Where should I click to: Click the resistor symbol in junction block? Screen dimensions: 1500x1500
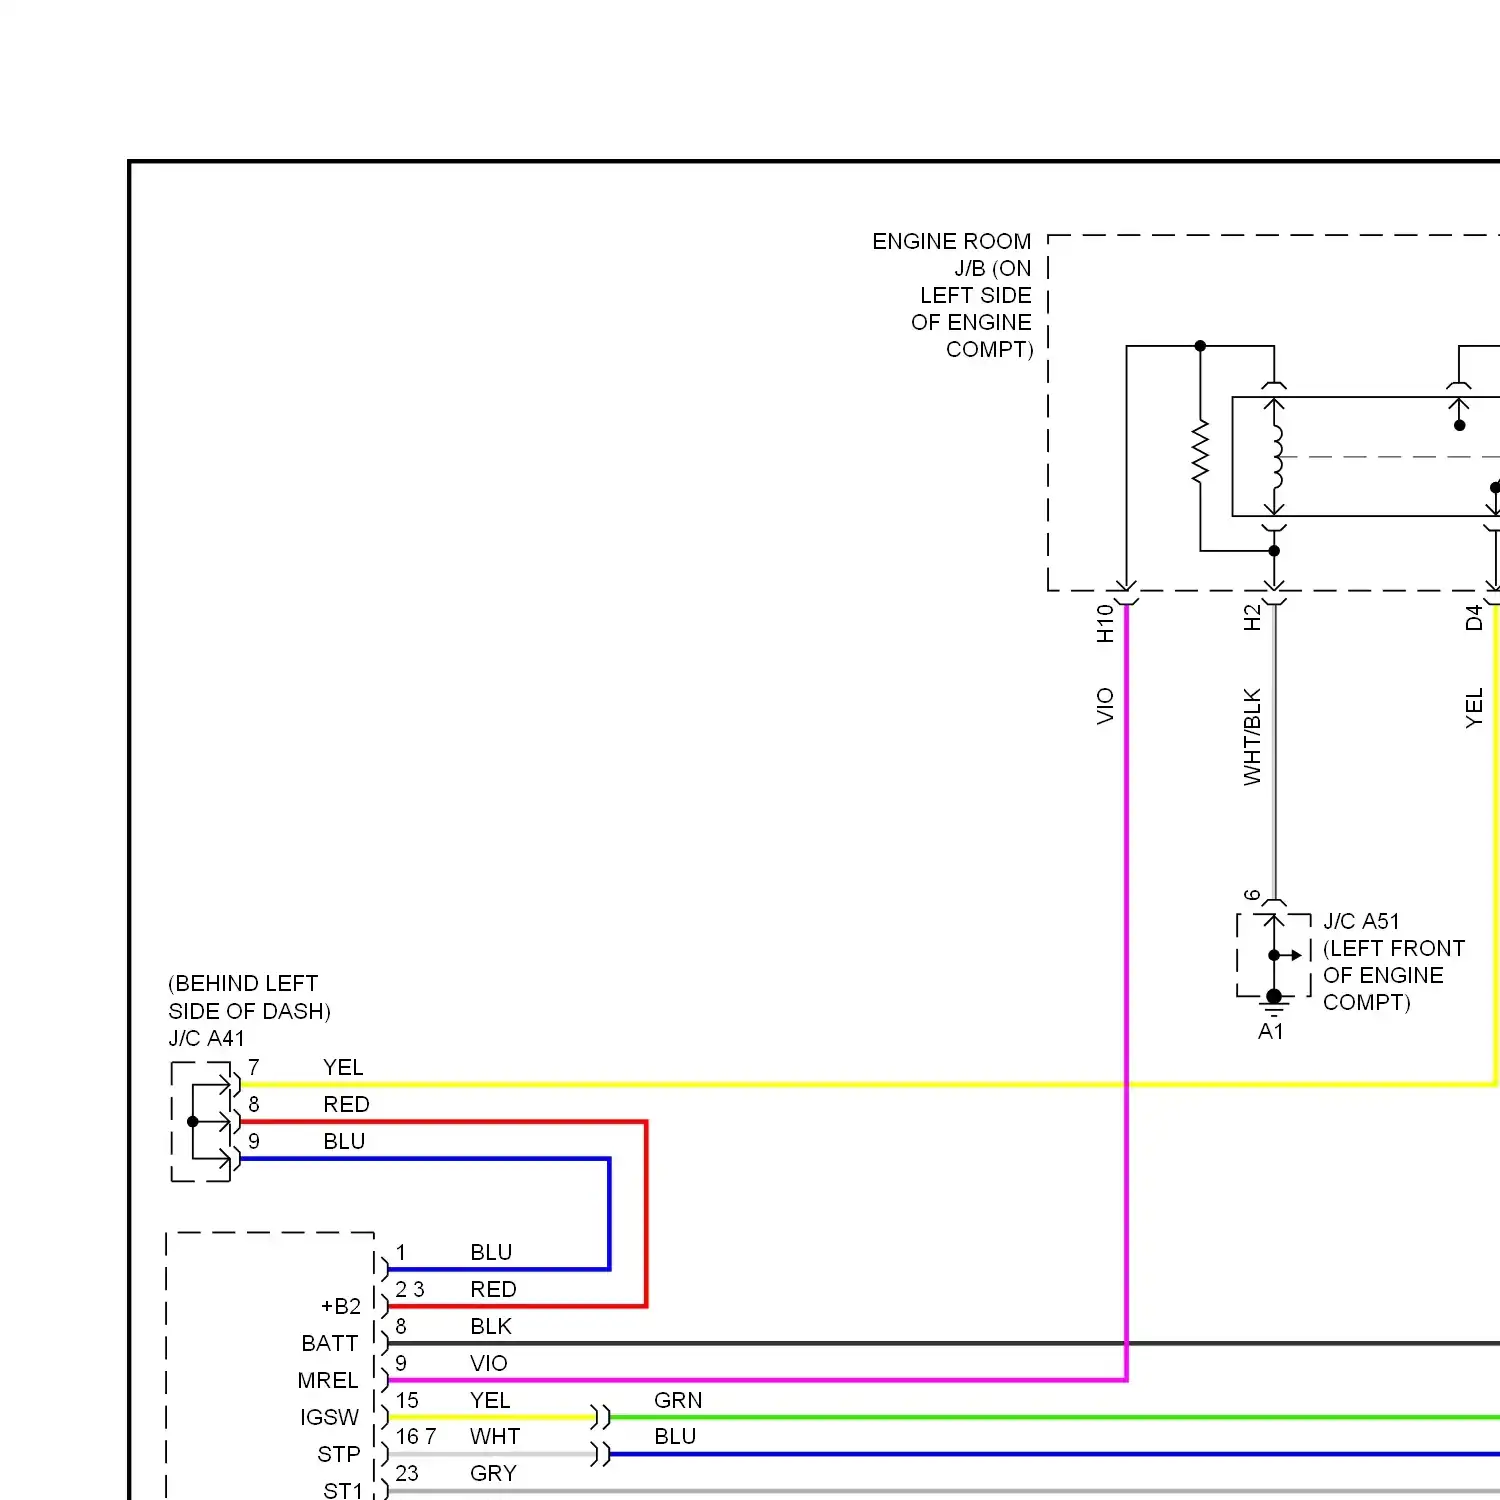pyautogui.click(x=1200, y=453)
